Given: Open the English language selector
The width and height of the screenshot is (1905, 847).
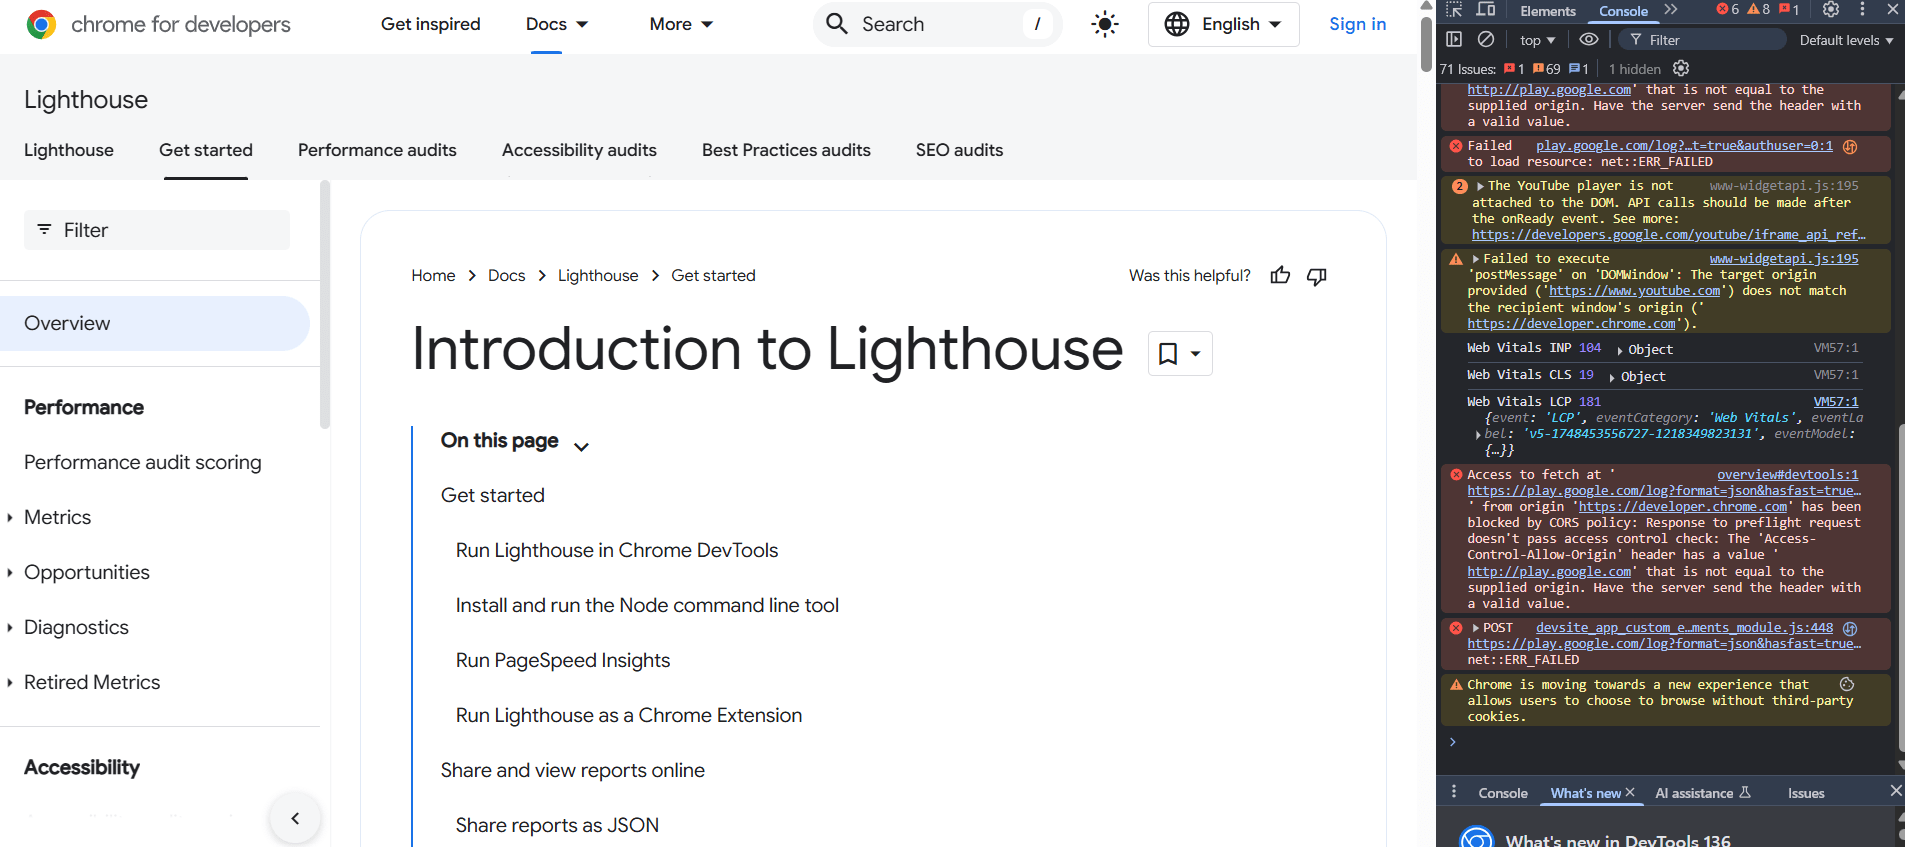Looking at the screenshot, I should pyautogui.click(x=1224, y=24).
